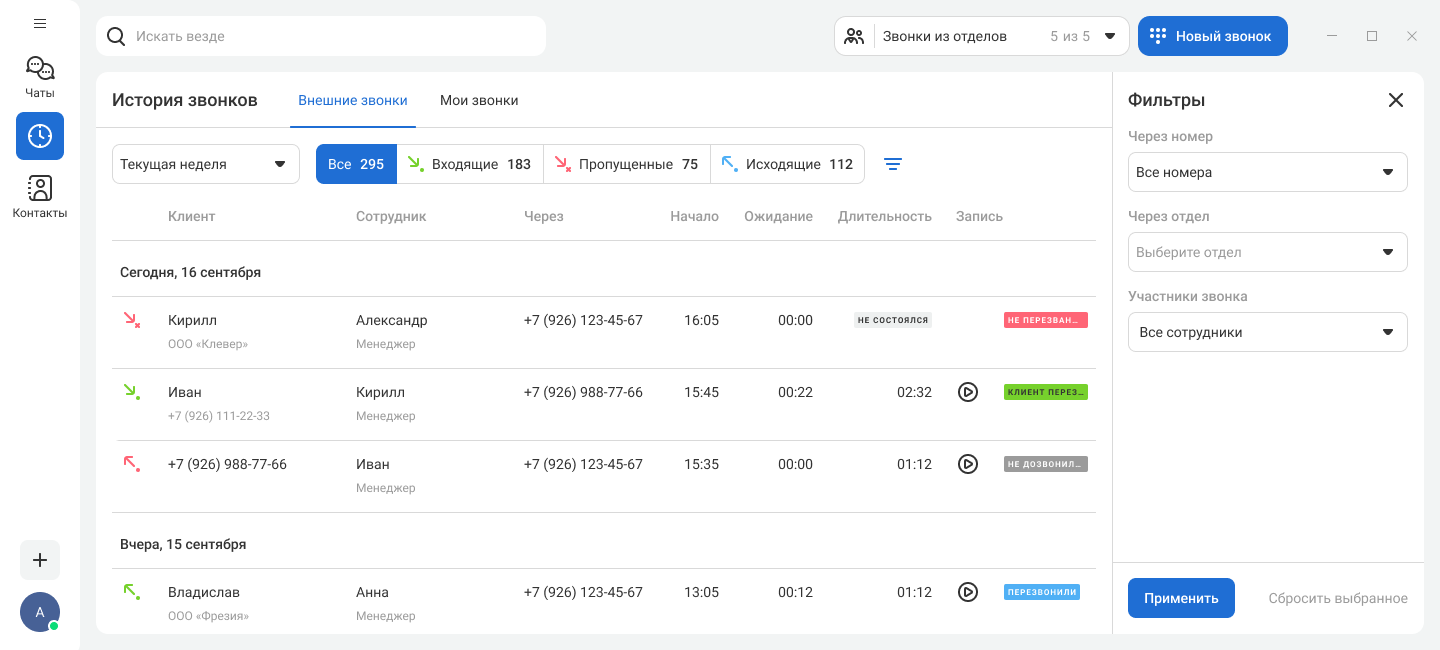Image resolution: width=1440 pixels, height=650 pixels.
Task: Toggle the filter lines icon
Action: pyautogui.click(x=893, y=164)
